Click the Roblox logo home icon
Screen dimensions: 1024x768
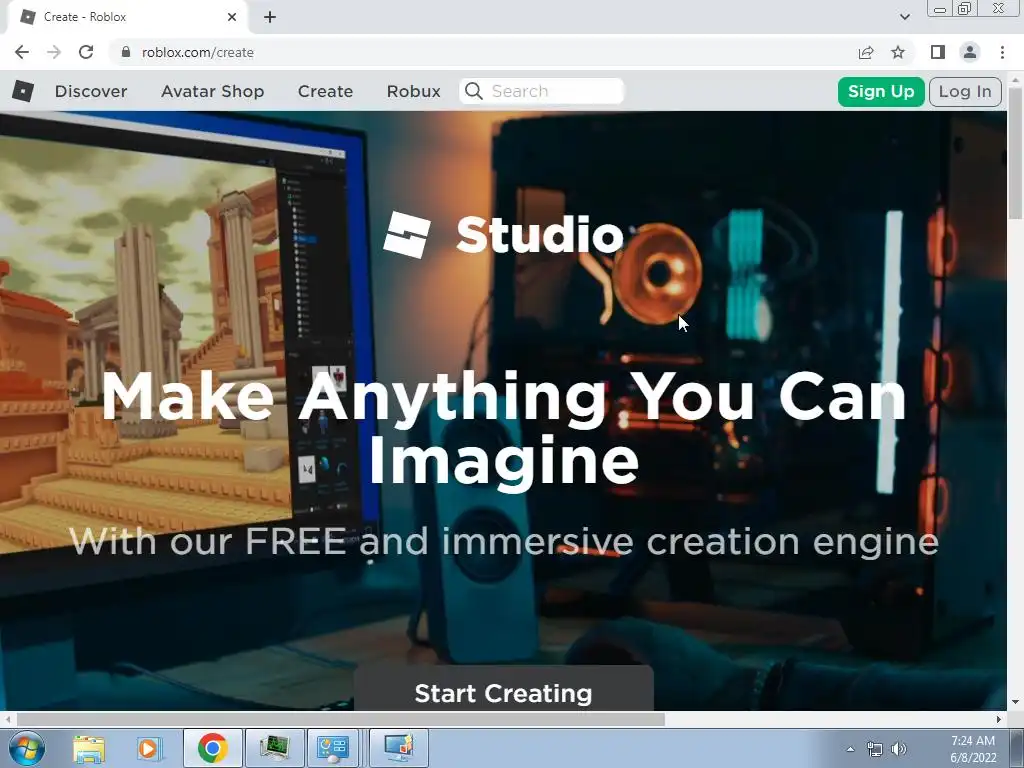tap(23, 91)
